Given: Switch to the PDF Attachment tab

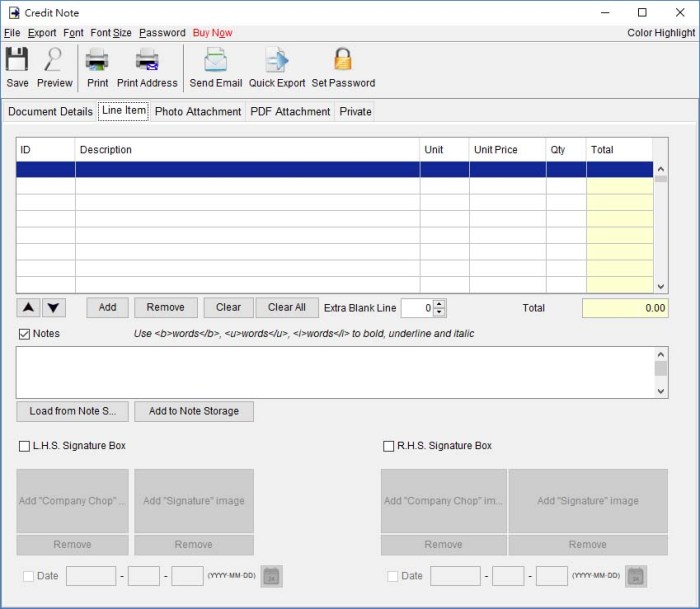Looking at the screenshot, I should [290, 112].
